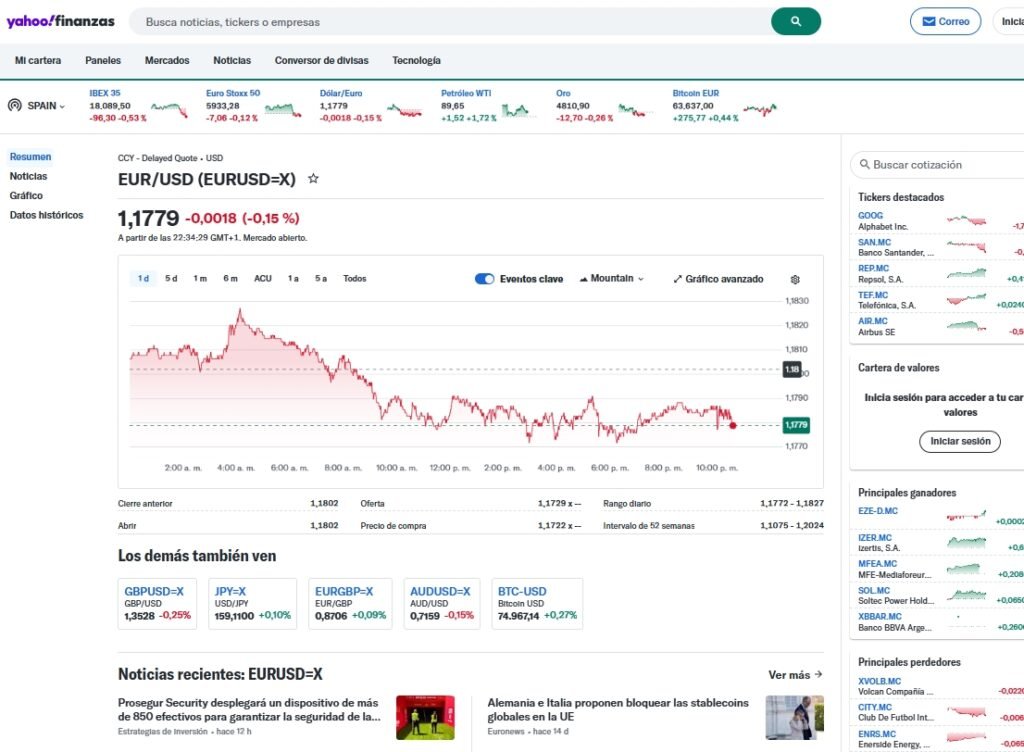Click the Yahoo Finanzas logo

click(x=60, y=22)
